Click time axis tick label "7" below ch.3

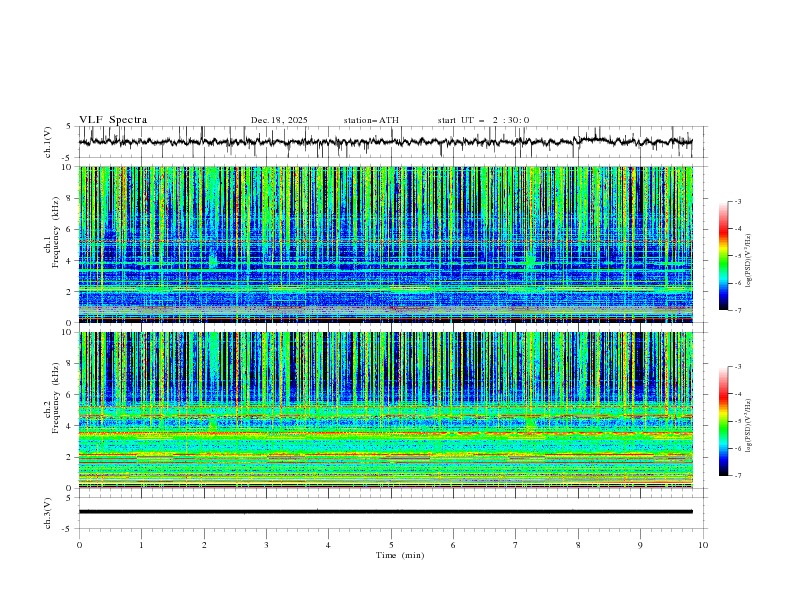point(516,545)
